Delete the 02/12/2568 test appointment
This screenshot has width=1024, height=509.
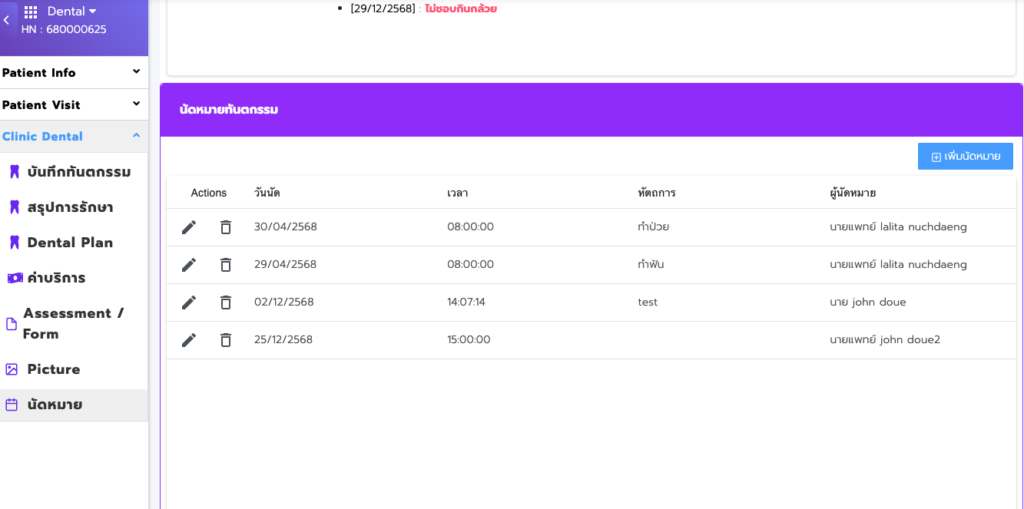tap(225, 302)
